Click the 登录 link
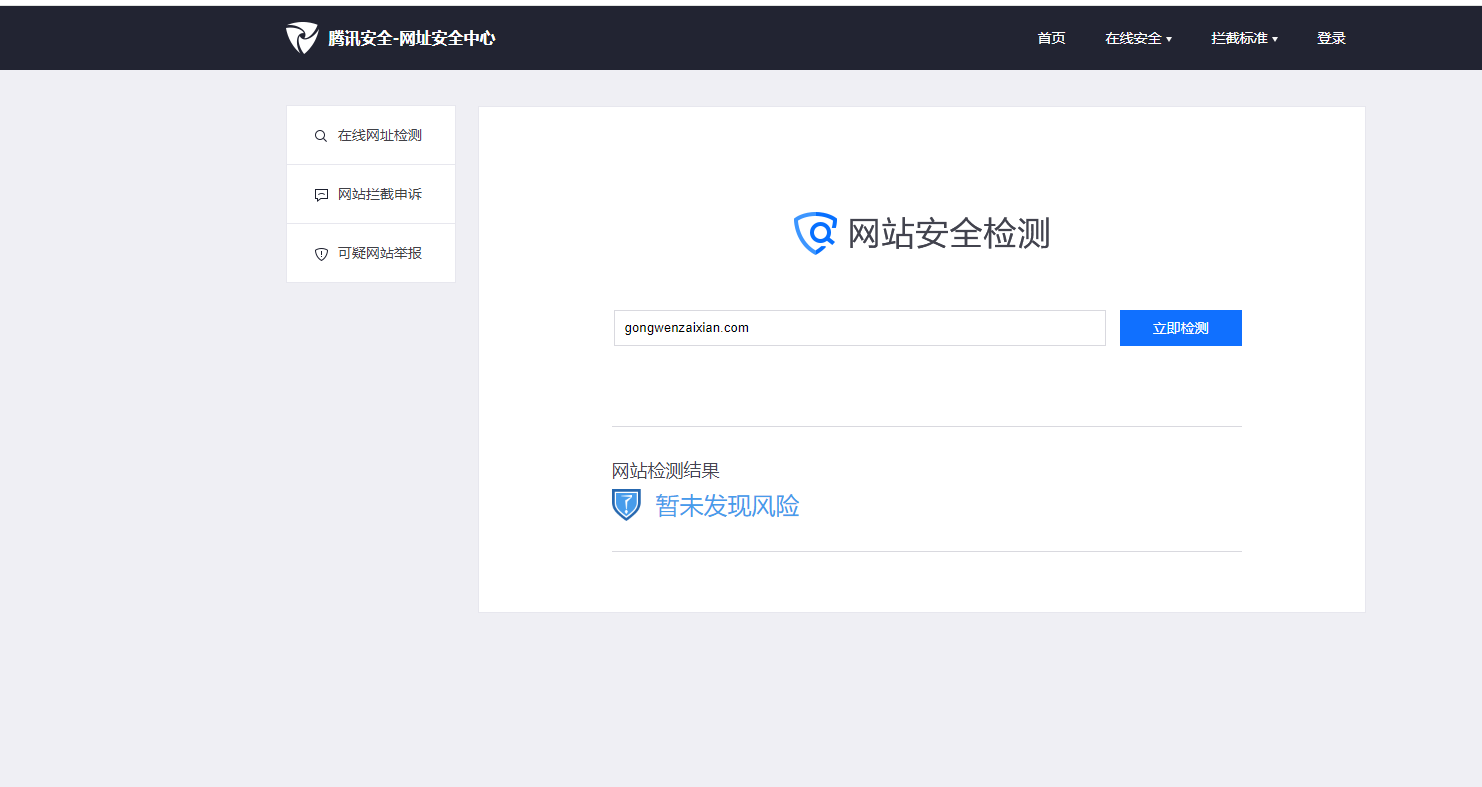This screenshot has width=1482, height=787. click(1331, 38)
